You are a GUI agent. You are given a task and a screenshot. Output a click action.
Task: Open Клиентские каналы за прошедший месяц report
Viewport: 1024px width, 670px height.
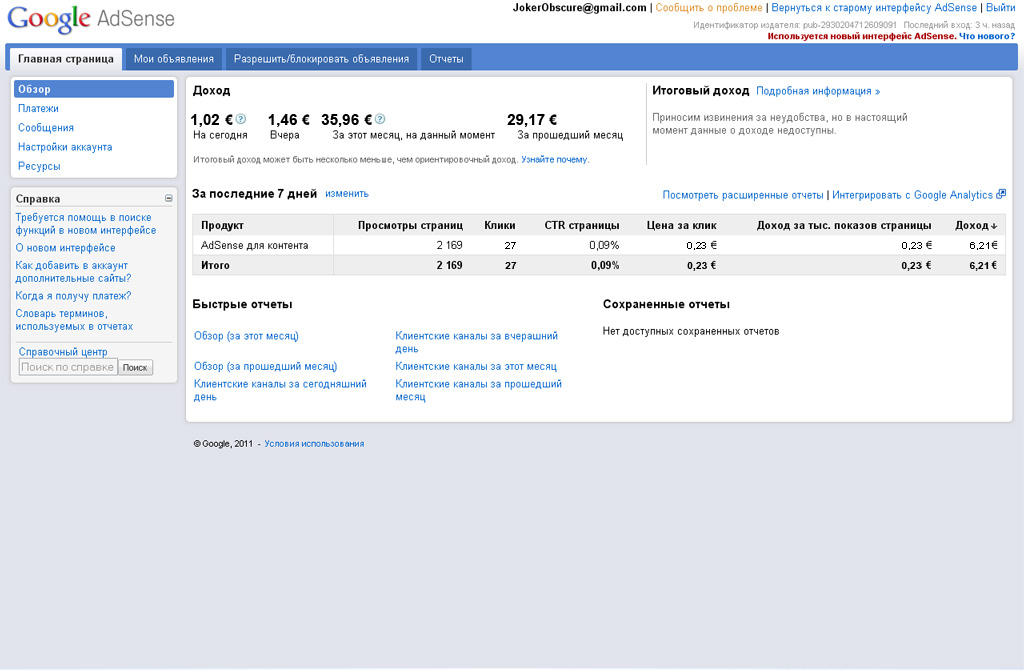[479, 391]
